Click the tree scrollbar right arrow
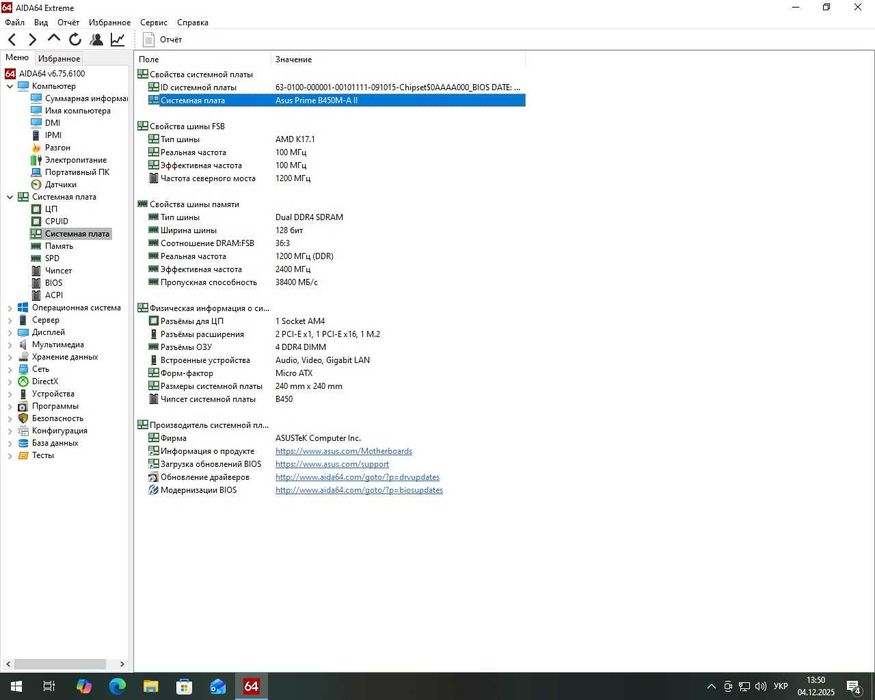 point(122,664)
